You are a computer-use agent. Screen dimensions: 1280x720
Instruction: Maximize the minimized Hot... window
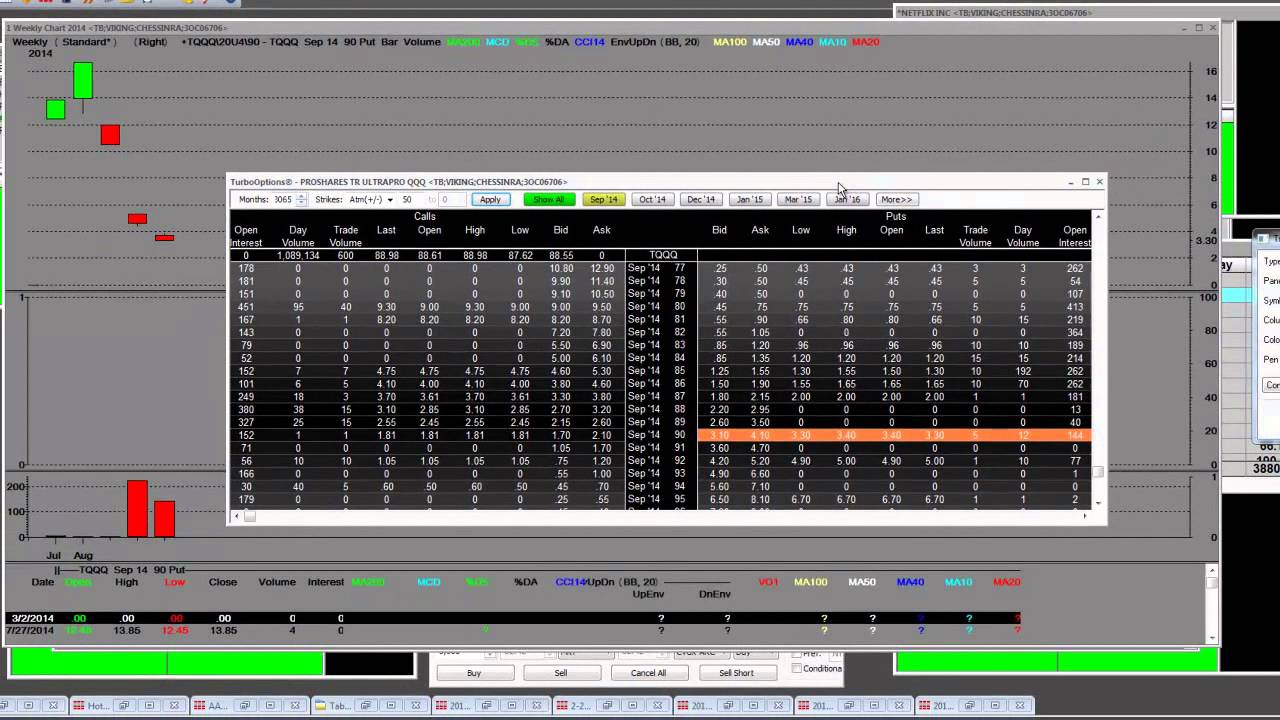(149, 705)
